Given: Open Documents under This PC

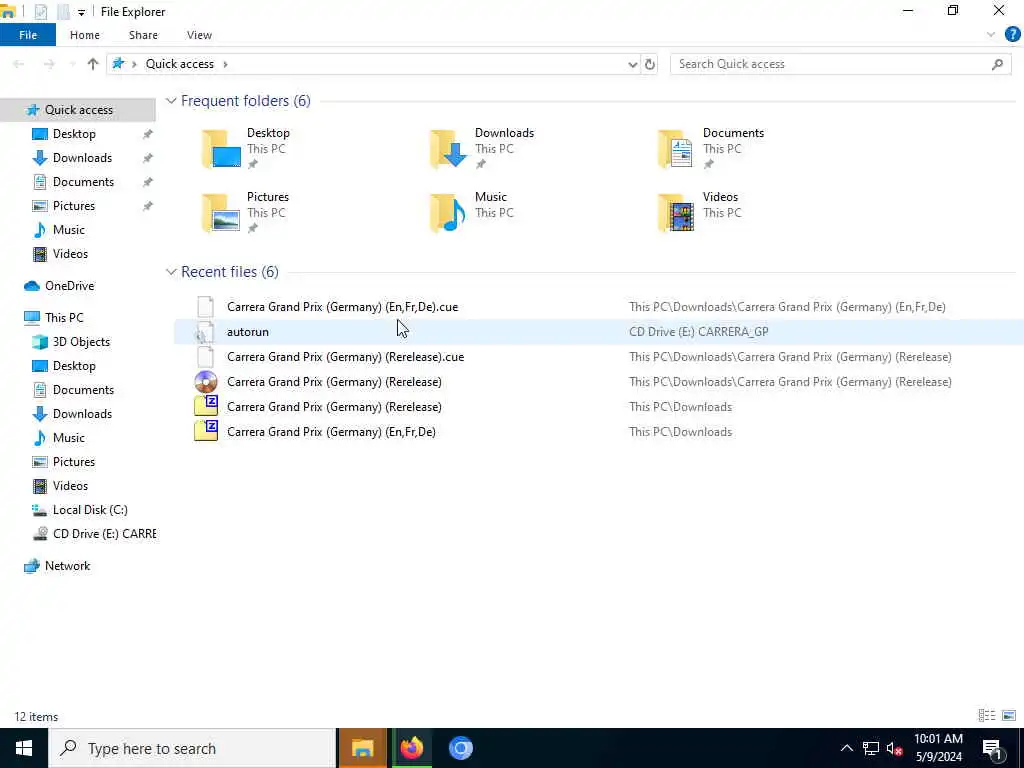Looking at the screenshot, I should [x=83, y=390].
